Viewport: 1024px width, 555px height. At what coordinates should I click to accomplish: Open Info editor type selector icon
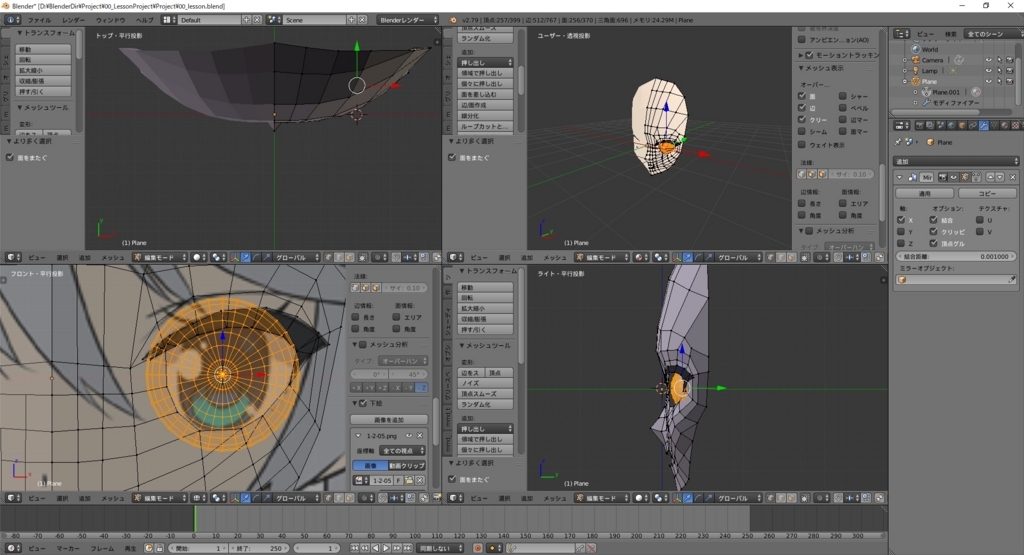pos(12,20)
